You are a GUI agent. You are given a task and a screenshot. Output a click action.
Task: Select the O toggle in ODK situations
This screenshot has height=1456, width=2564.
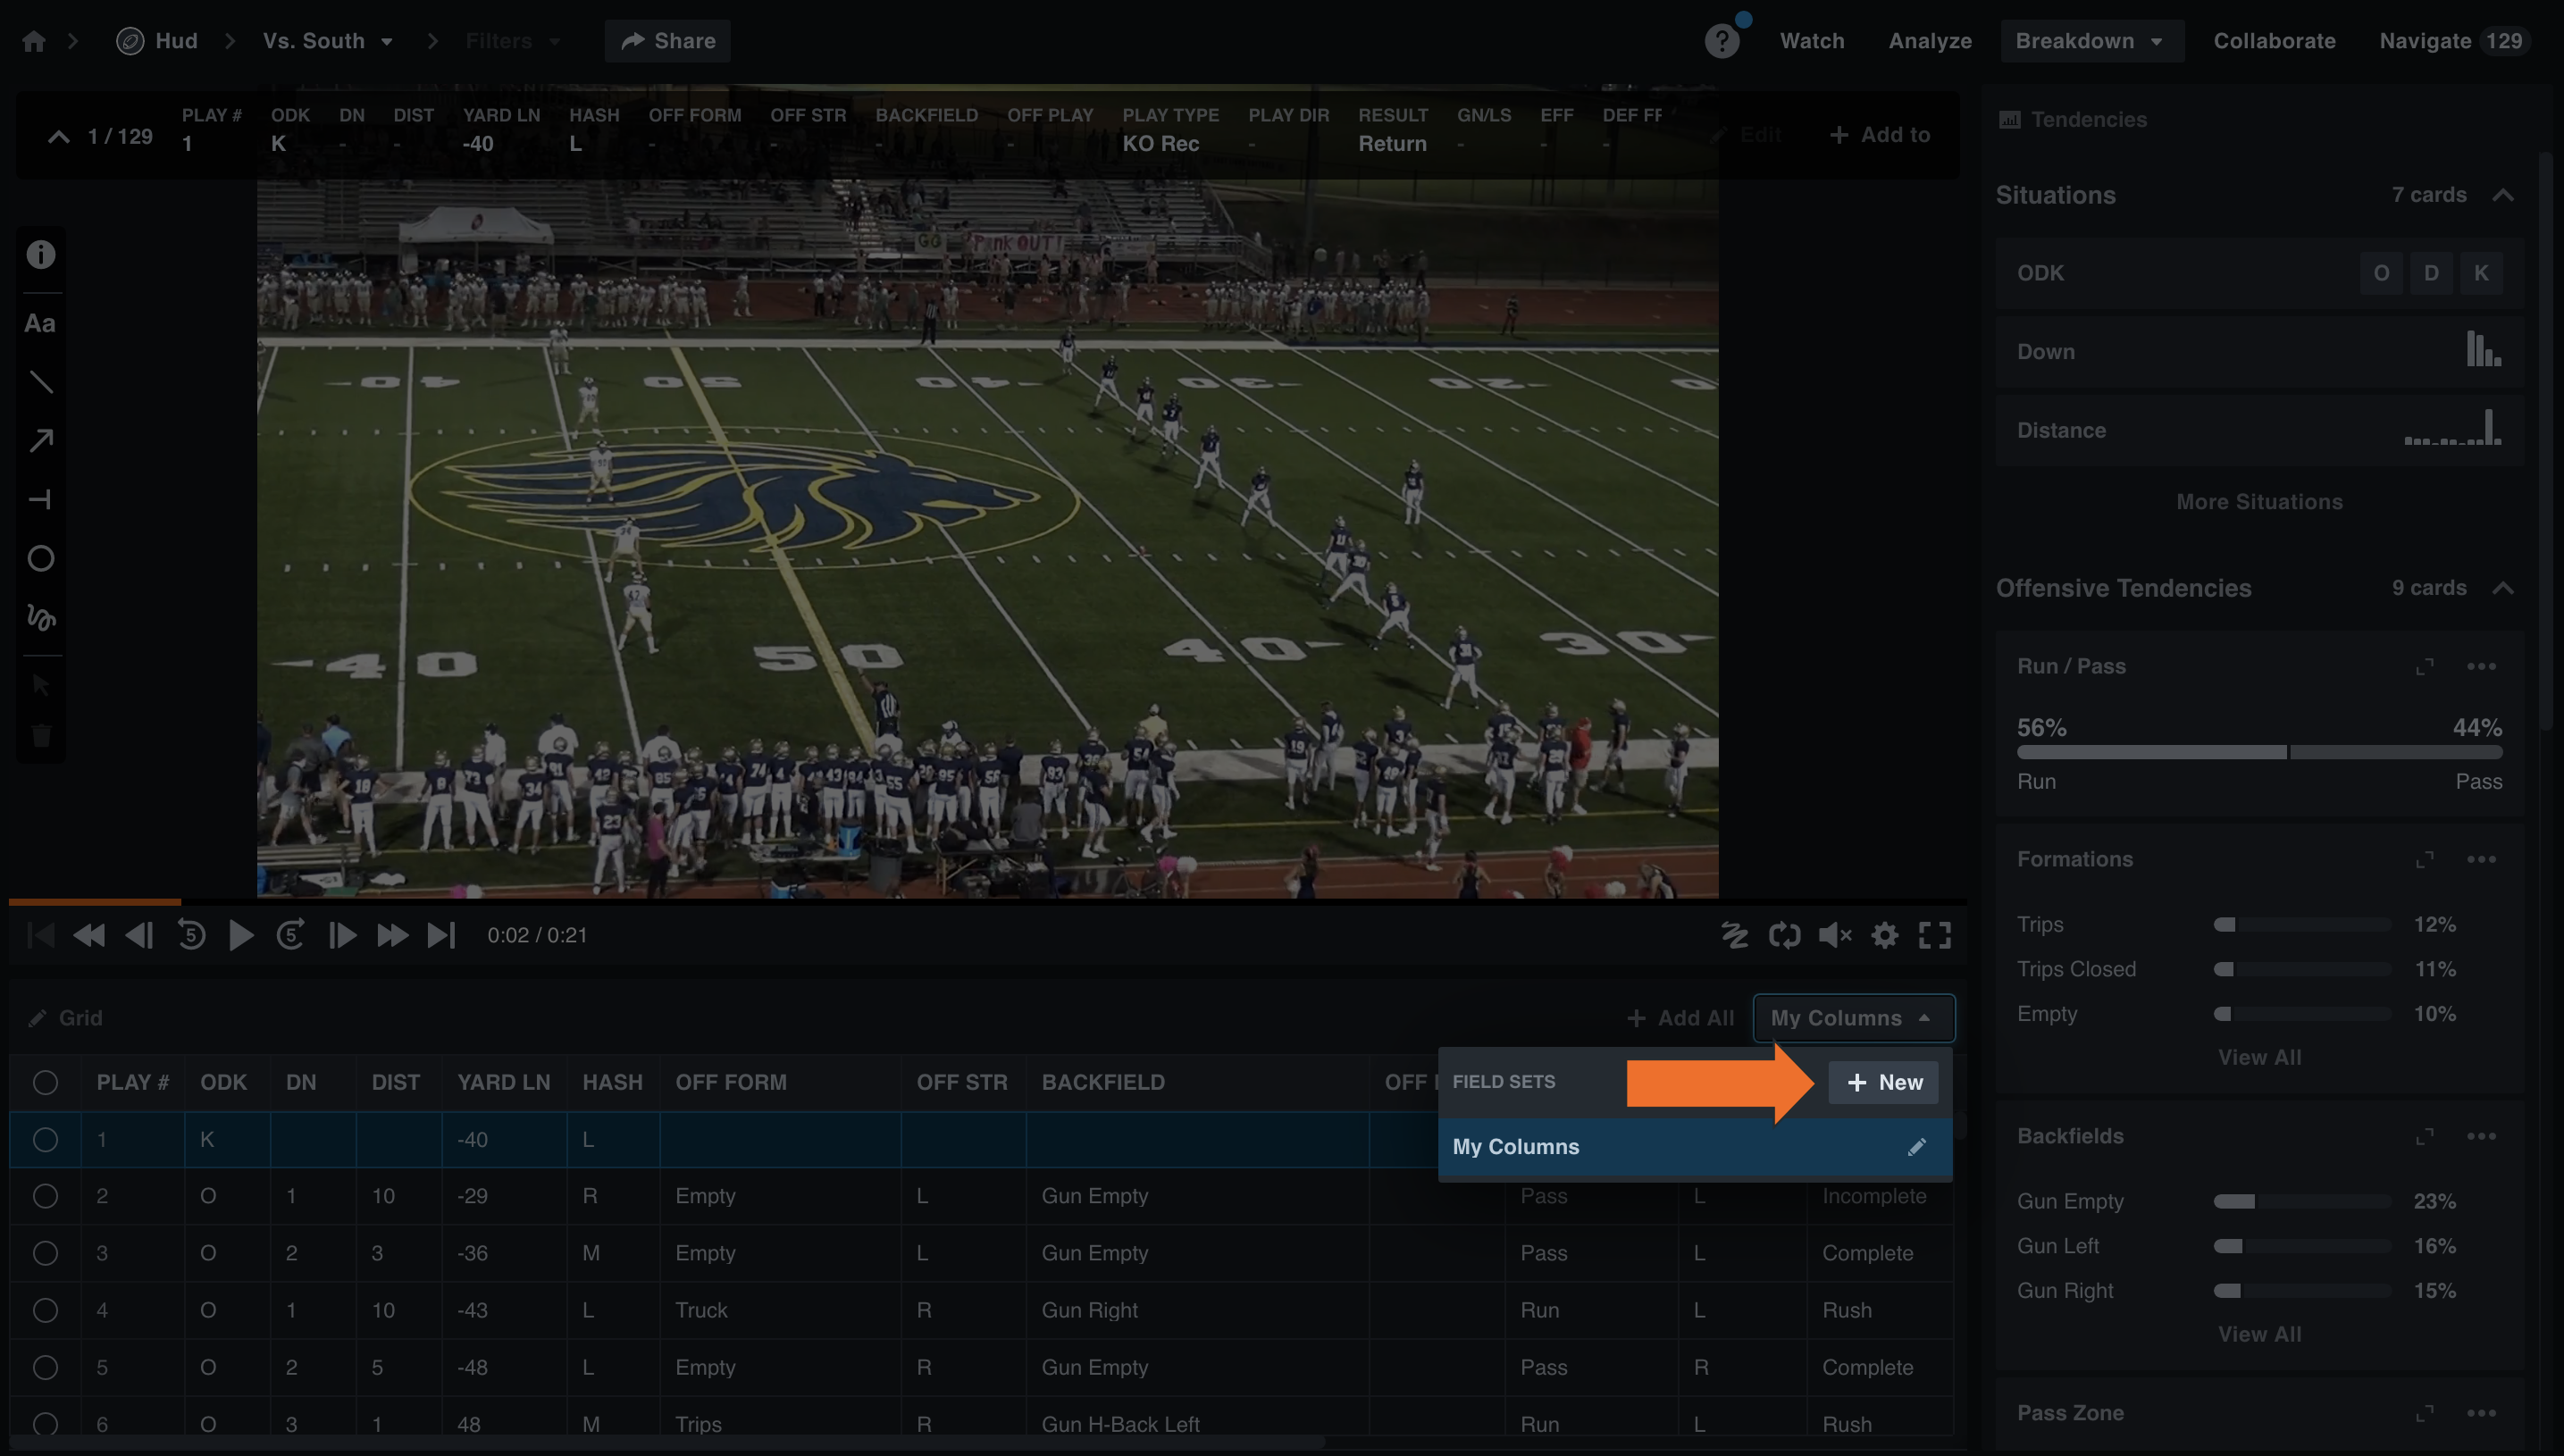[2381, 272]
